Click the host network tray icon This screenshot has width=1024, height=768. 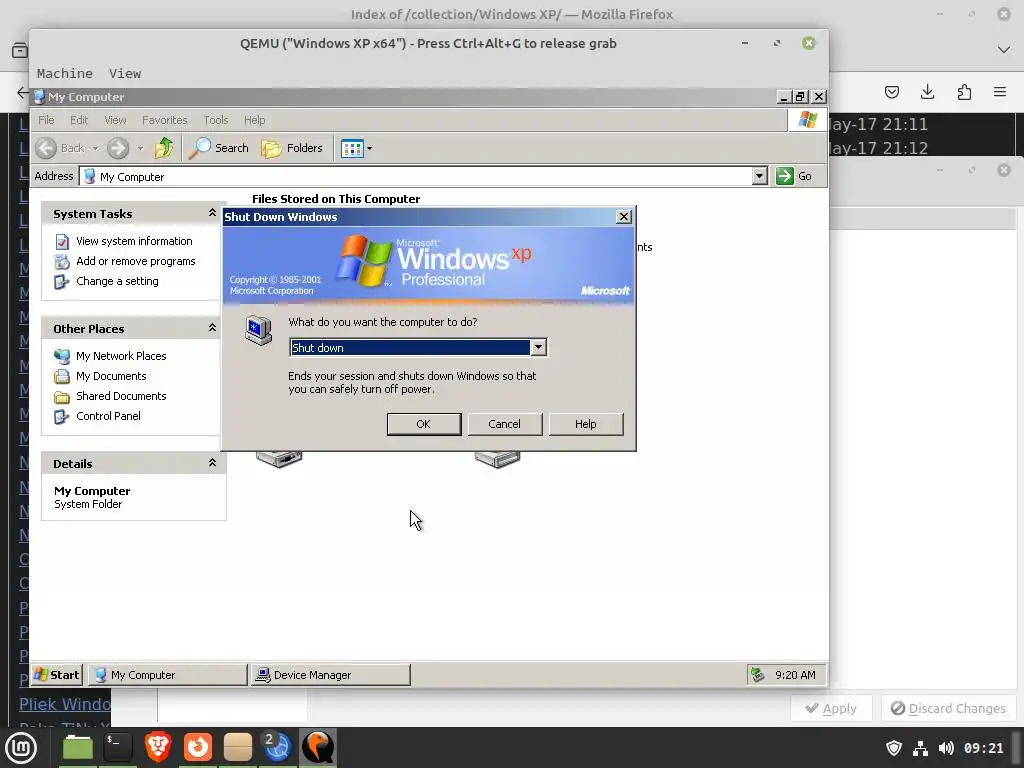pyautogui.click(x=920, y=748)
